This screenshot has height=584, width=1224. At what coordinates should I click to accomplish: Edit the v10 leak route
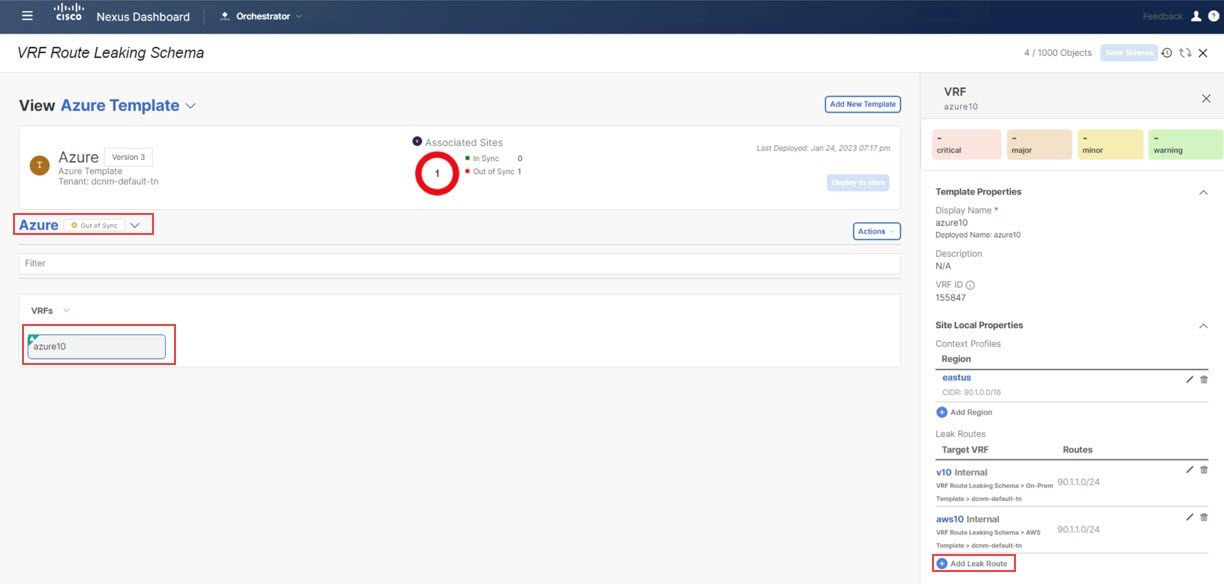click(1189, 470)
